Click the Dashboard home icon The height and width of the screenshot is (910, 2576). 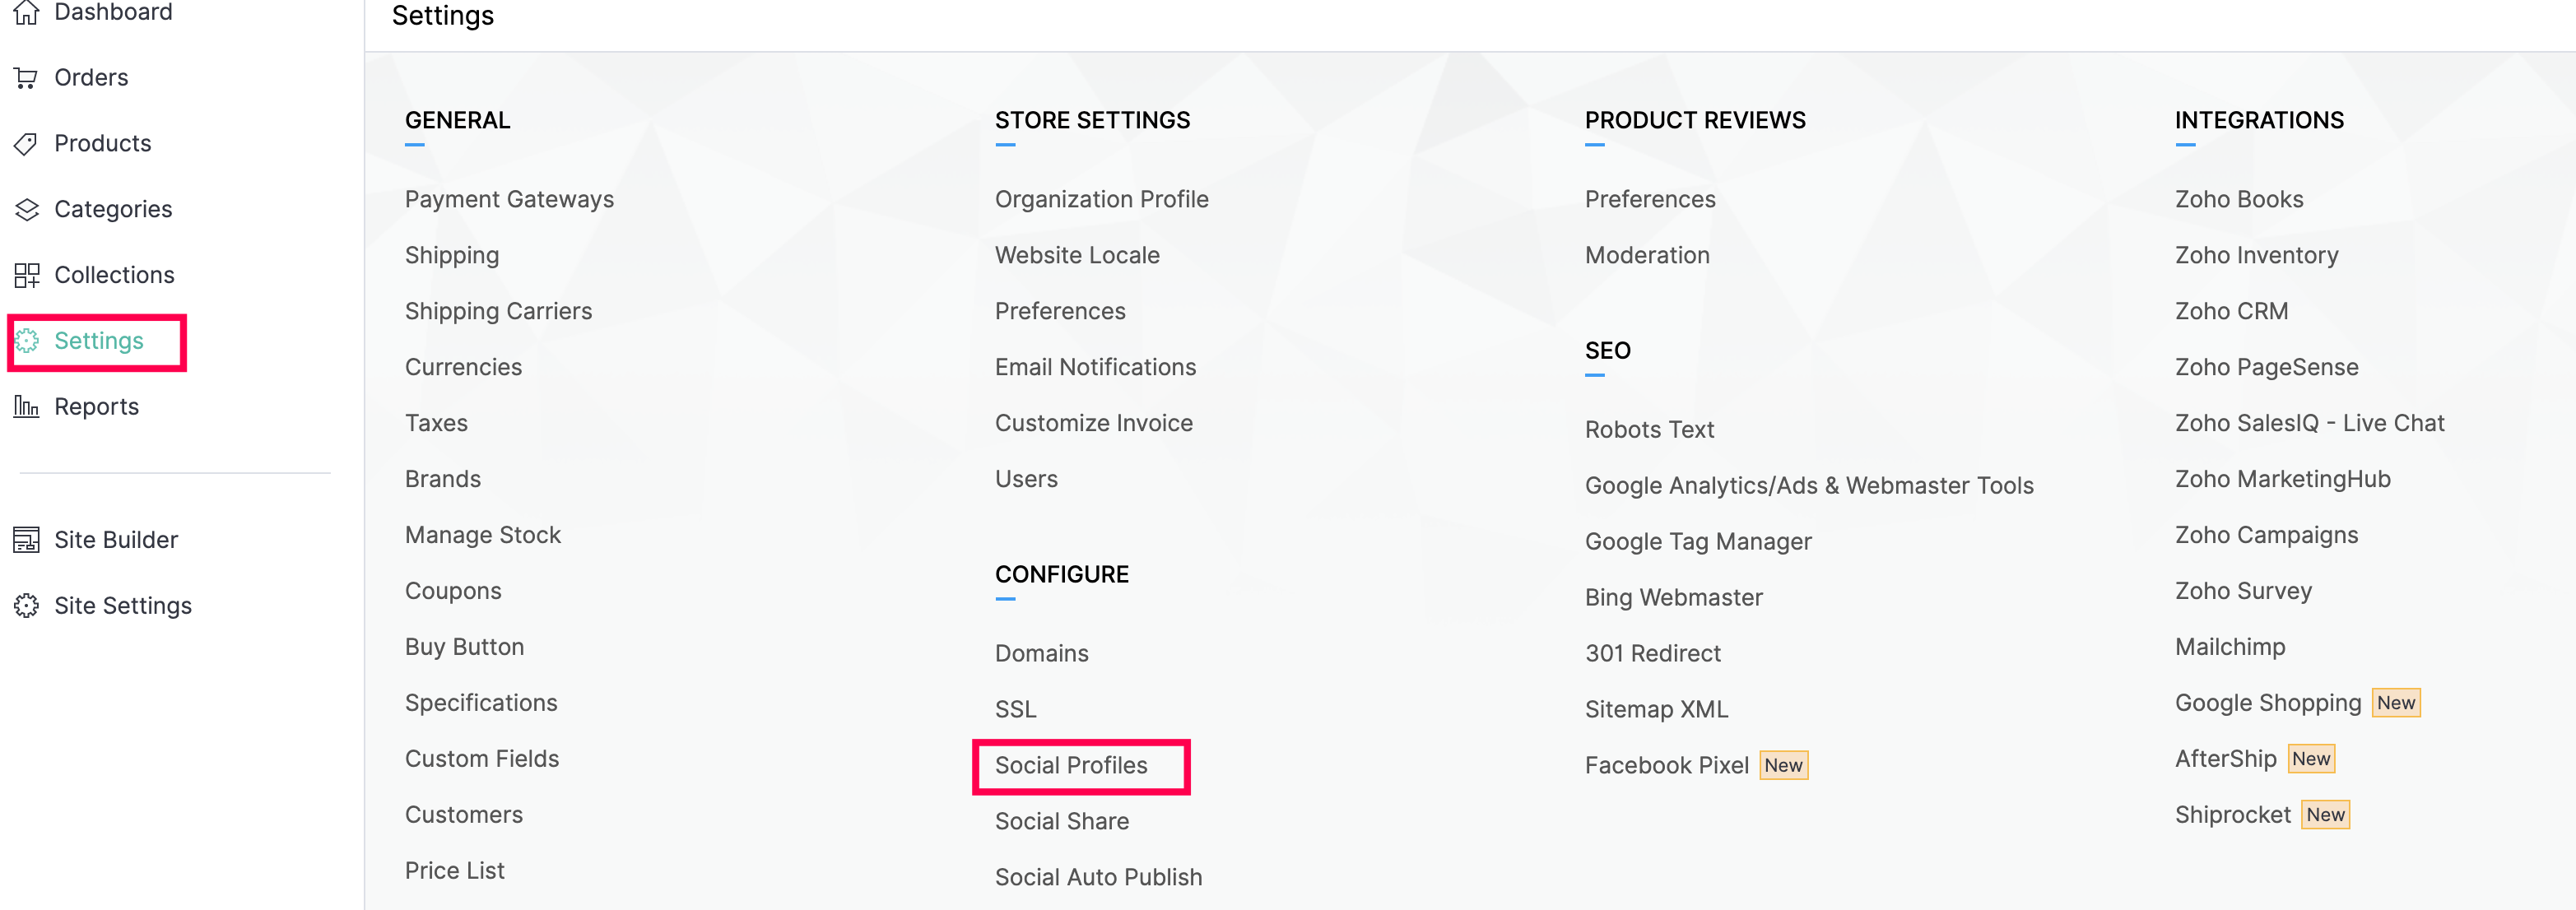(27, 13)
